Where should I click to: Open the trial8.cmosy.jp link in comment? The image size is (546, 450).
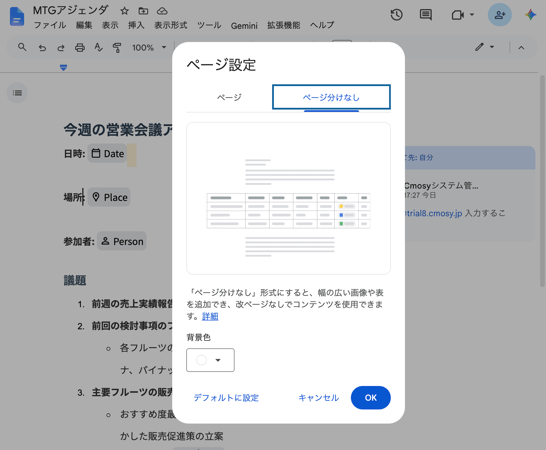433,213
